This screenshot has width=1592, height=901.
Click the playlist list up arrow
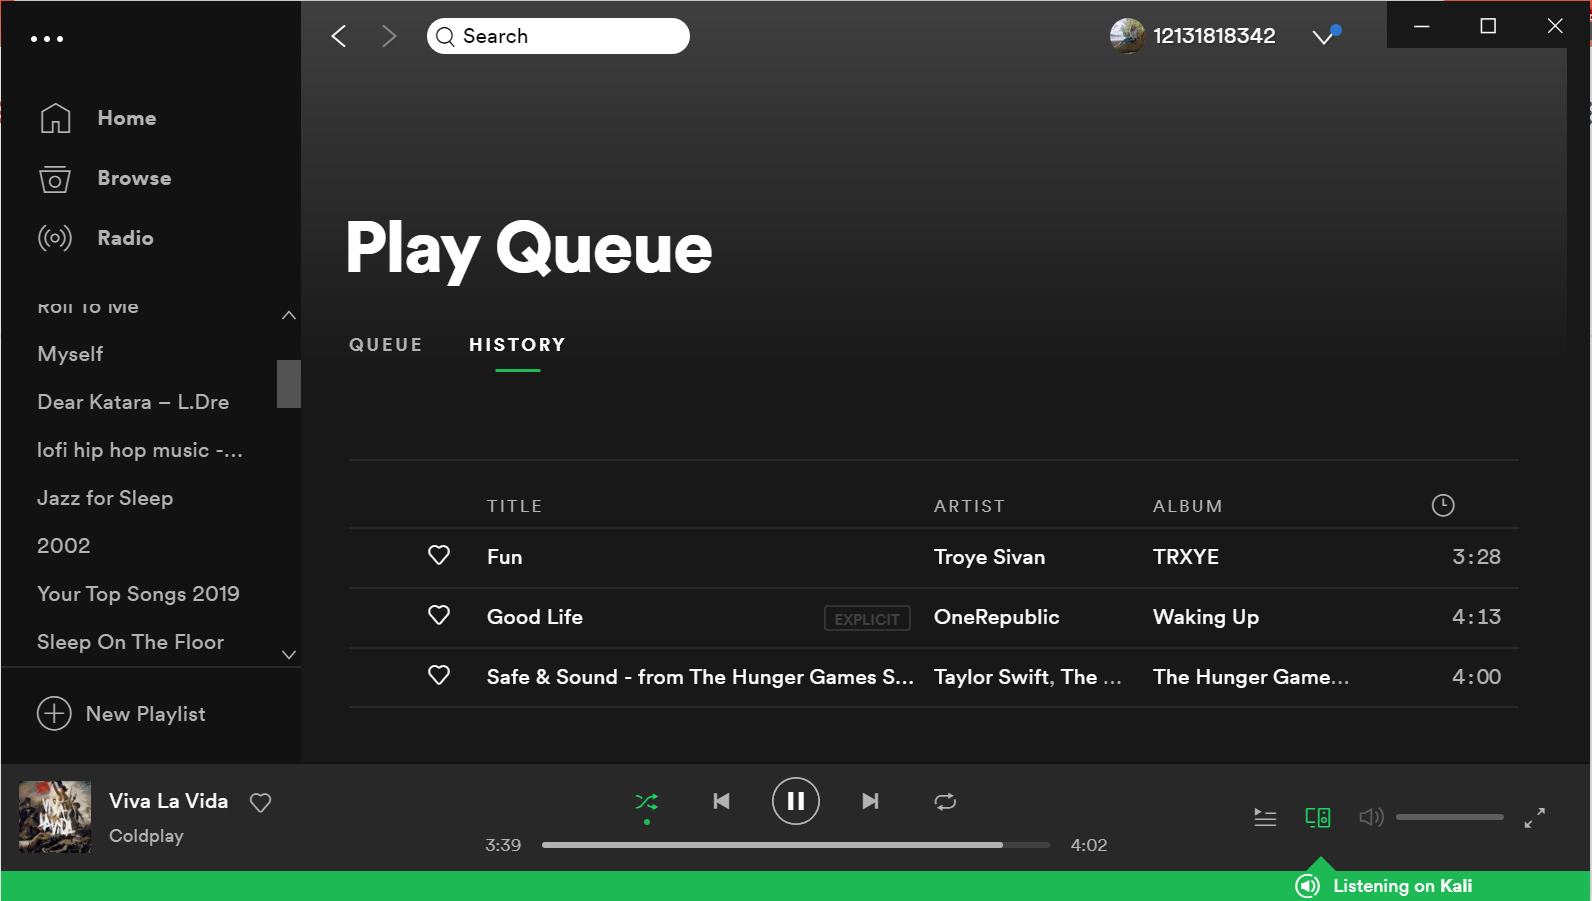click(x=289, y=315)
